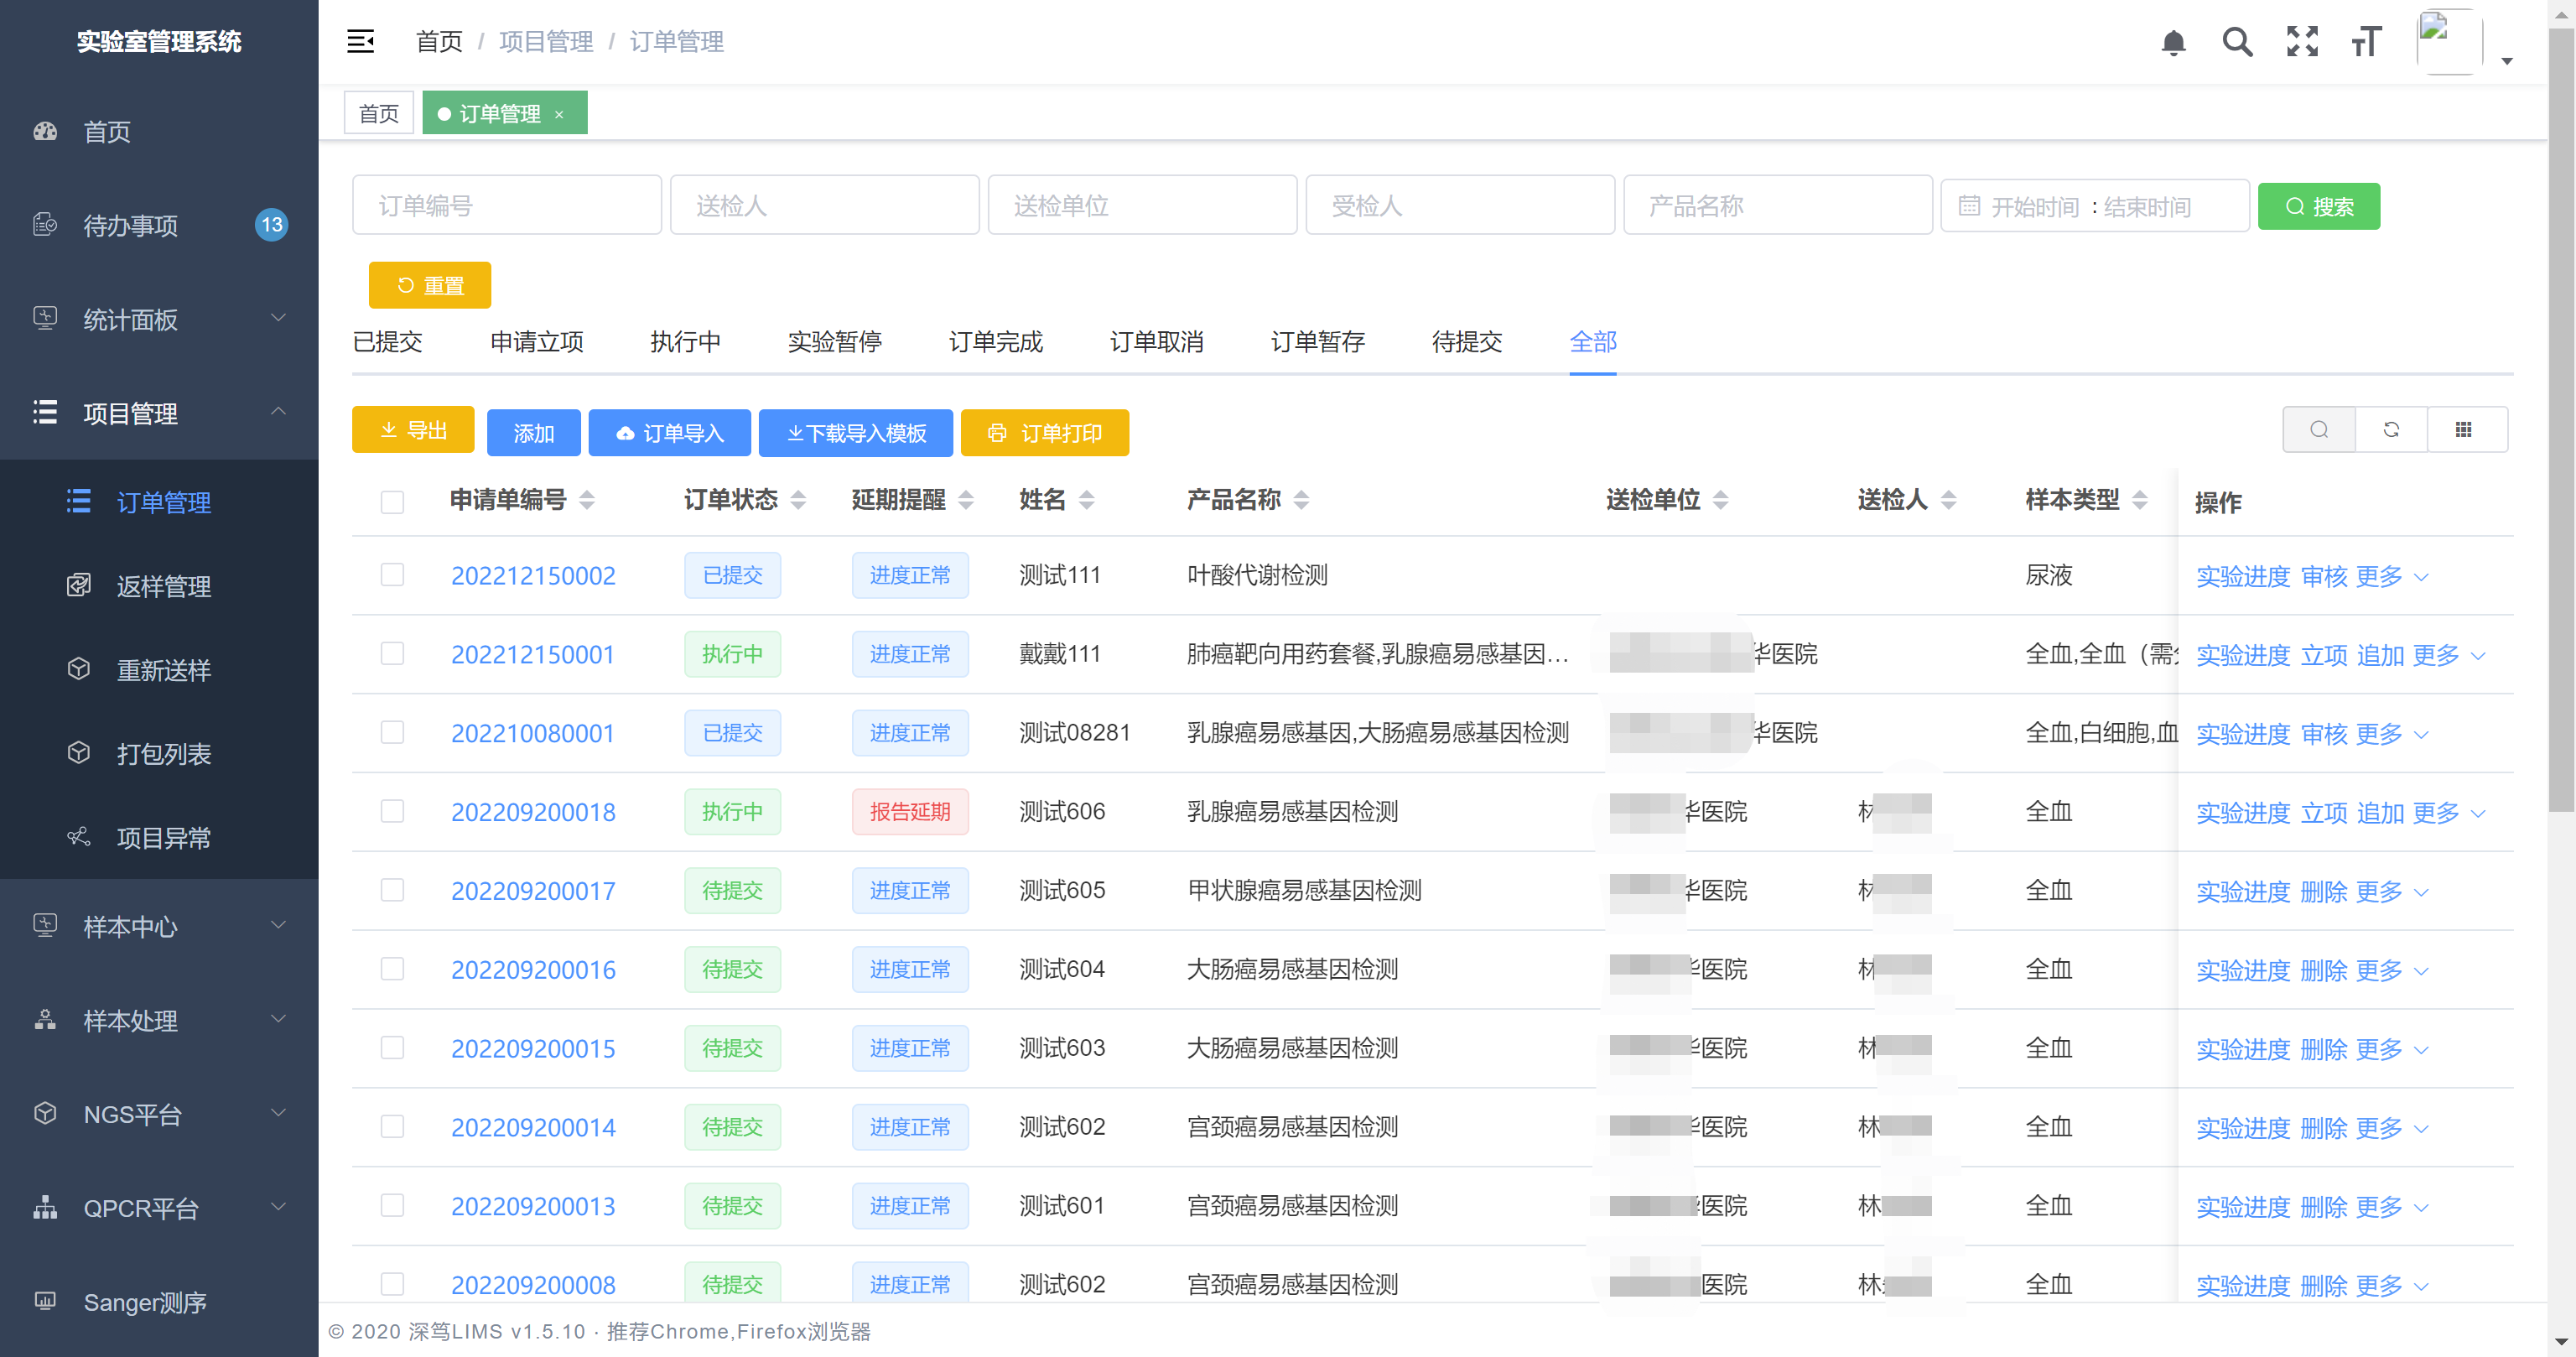Click the page vertical scrollbar thumb

tap(2561, 420)
